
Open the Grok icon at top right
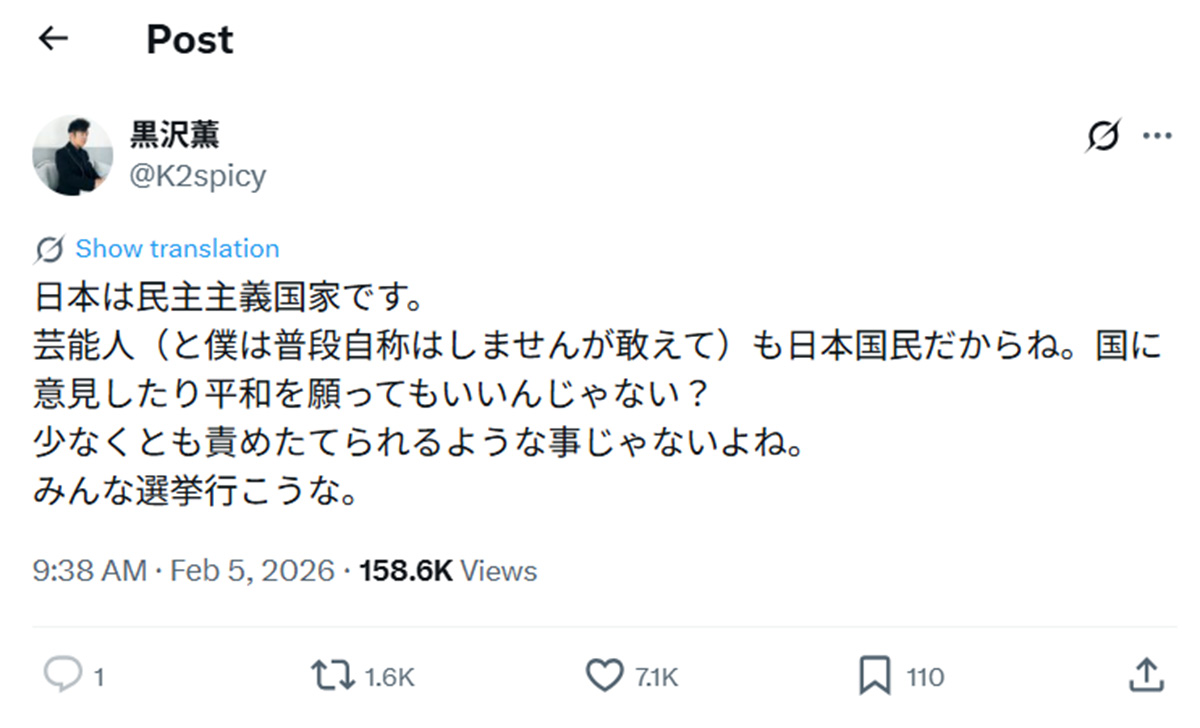(x=1103, y=137)
